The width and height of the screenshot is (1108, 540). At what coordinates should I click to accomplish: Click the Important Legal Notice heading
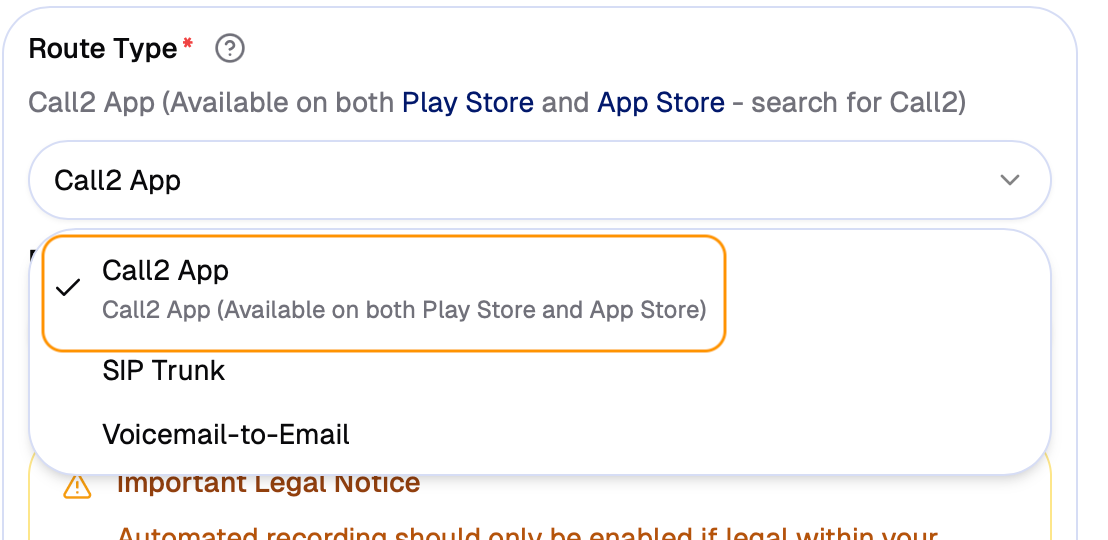[x=268, y=485]
